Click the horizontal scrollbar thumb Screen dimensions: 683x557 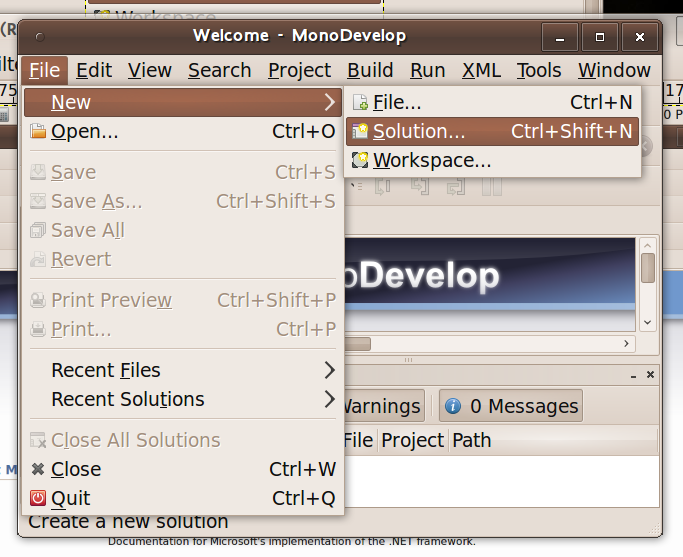click(x=358, y=344)
